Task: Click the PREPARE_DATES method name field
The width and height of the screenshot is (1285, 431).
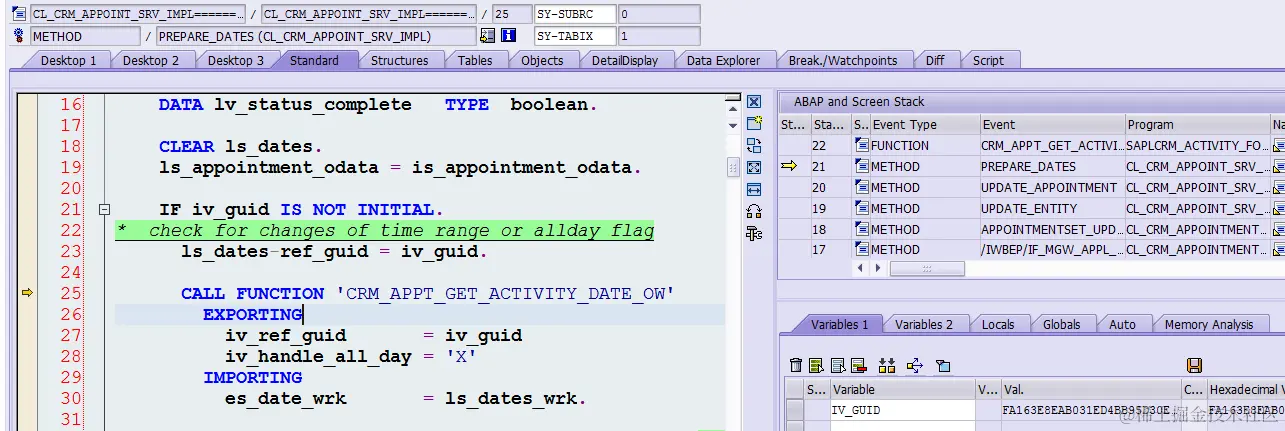Action: pos(316,36)
